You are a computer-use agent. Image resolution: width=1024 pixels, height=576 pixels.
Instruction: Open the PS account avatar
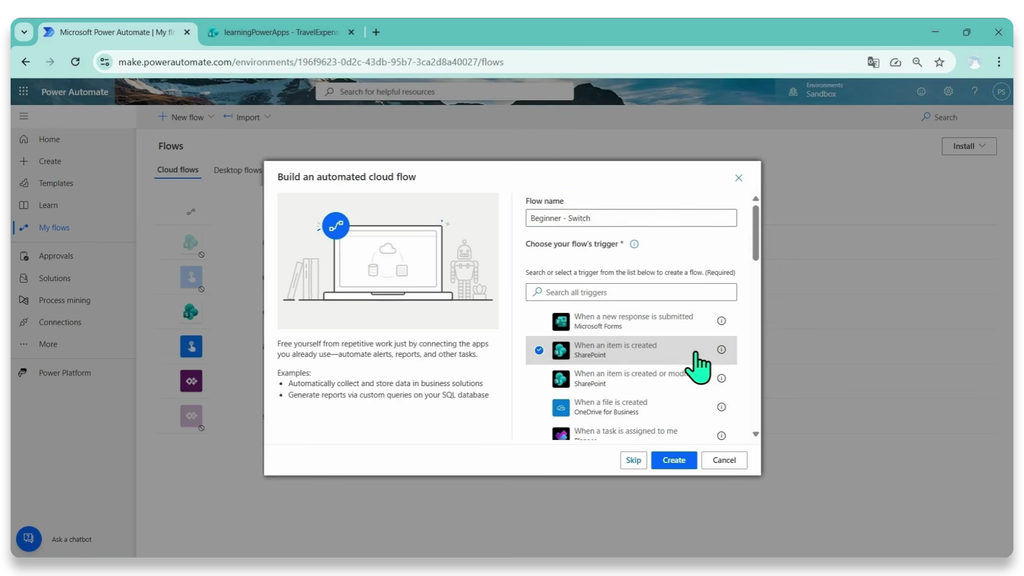click(1001, 91)
